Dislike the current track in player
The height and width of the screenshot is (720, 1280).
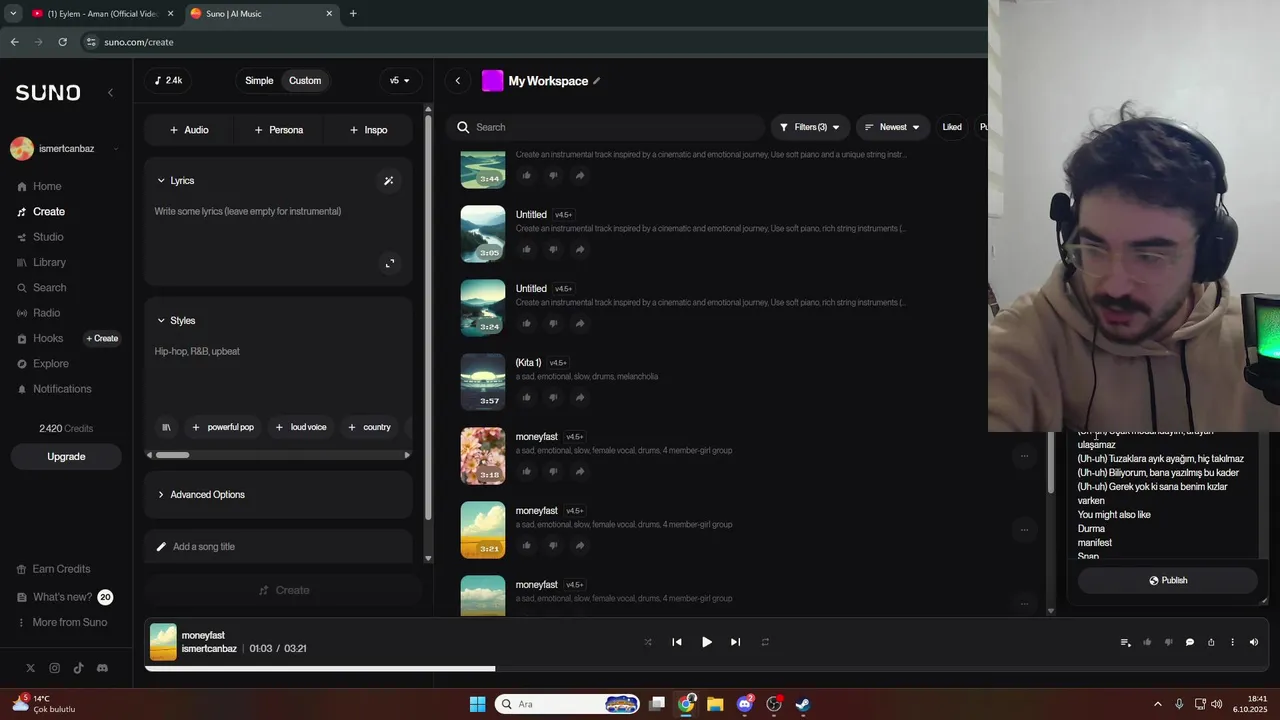click(x=1168, y=642)
